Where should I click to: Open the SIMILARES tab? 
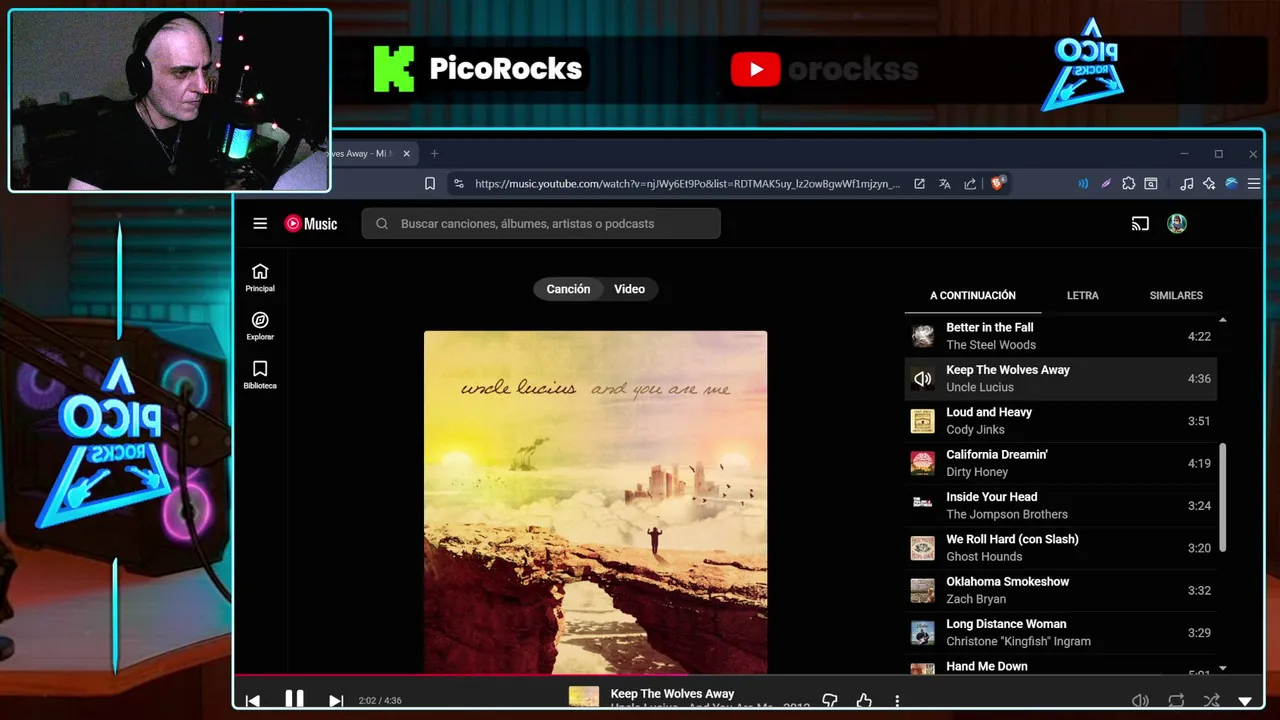pyautogui.click(x=1176, y=296)
